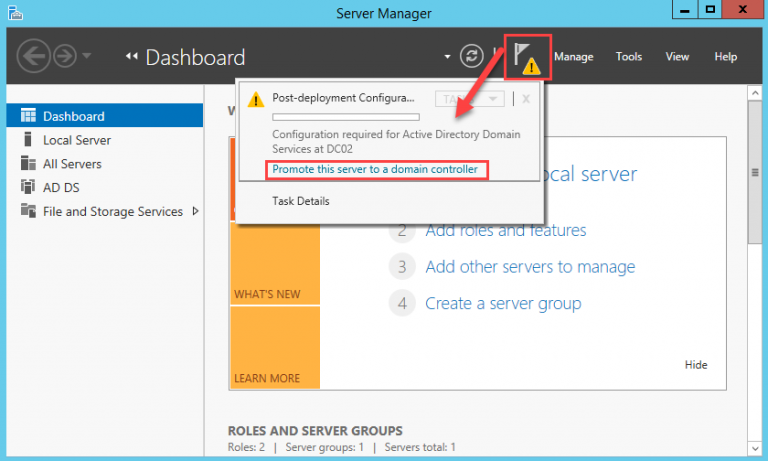Screen dimensions: 768x461
Task: Open the Tools menu
Action: tap(629, 57)
